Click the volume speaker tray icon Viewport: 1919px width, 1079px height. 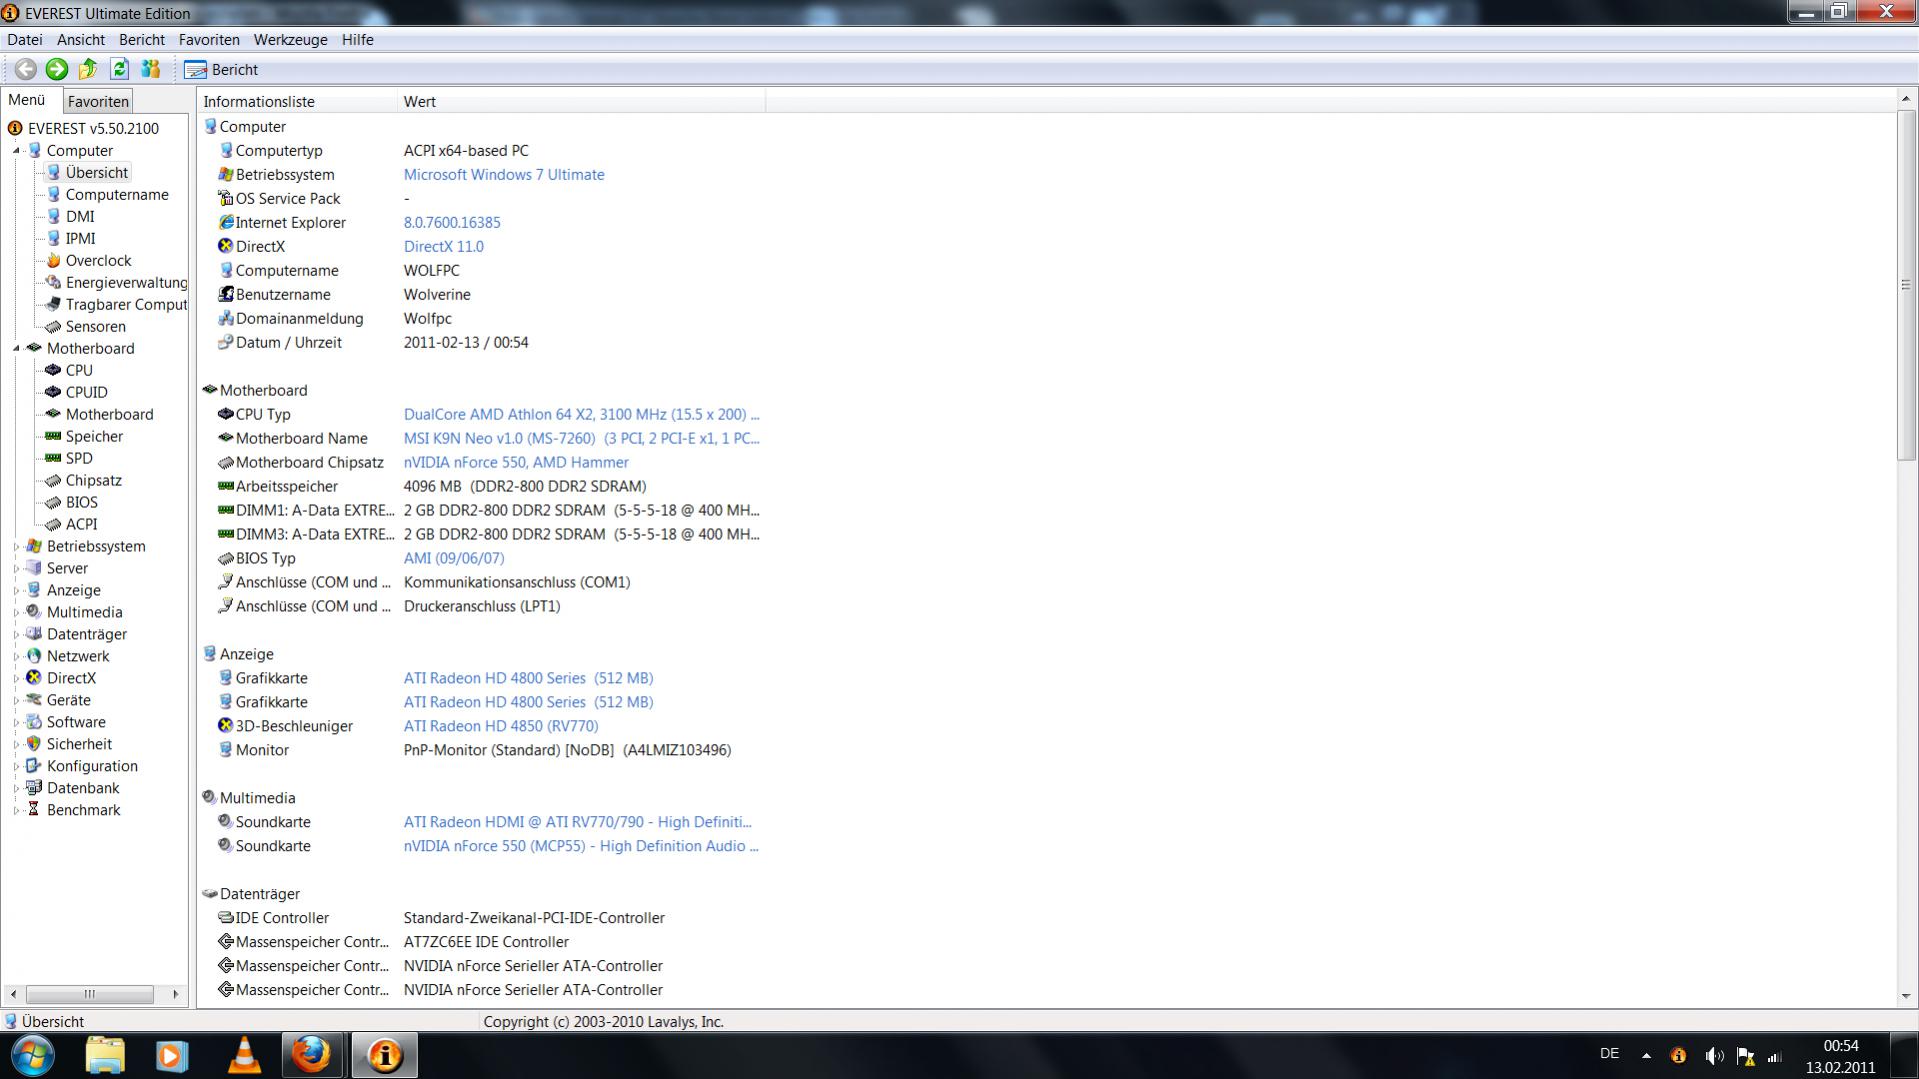coord(1714,1056)
